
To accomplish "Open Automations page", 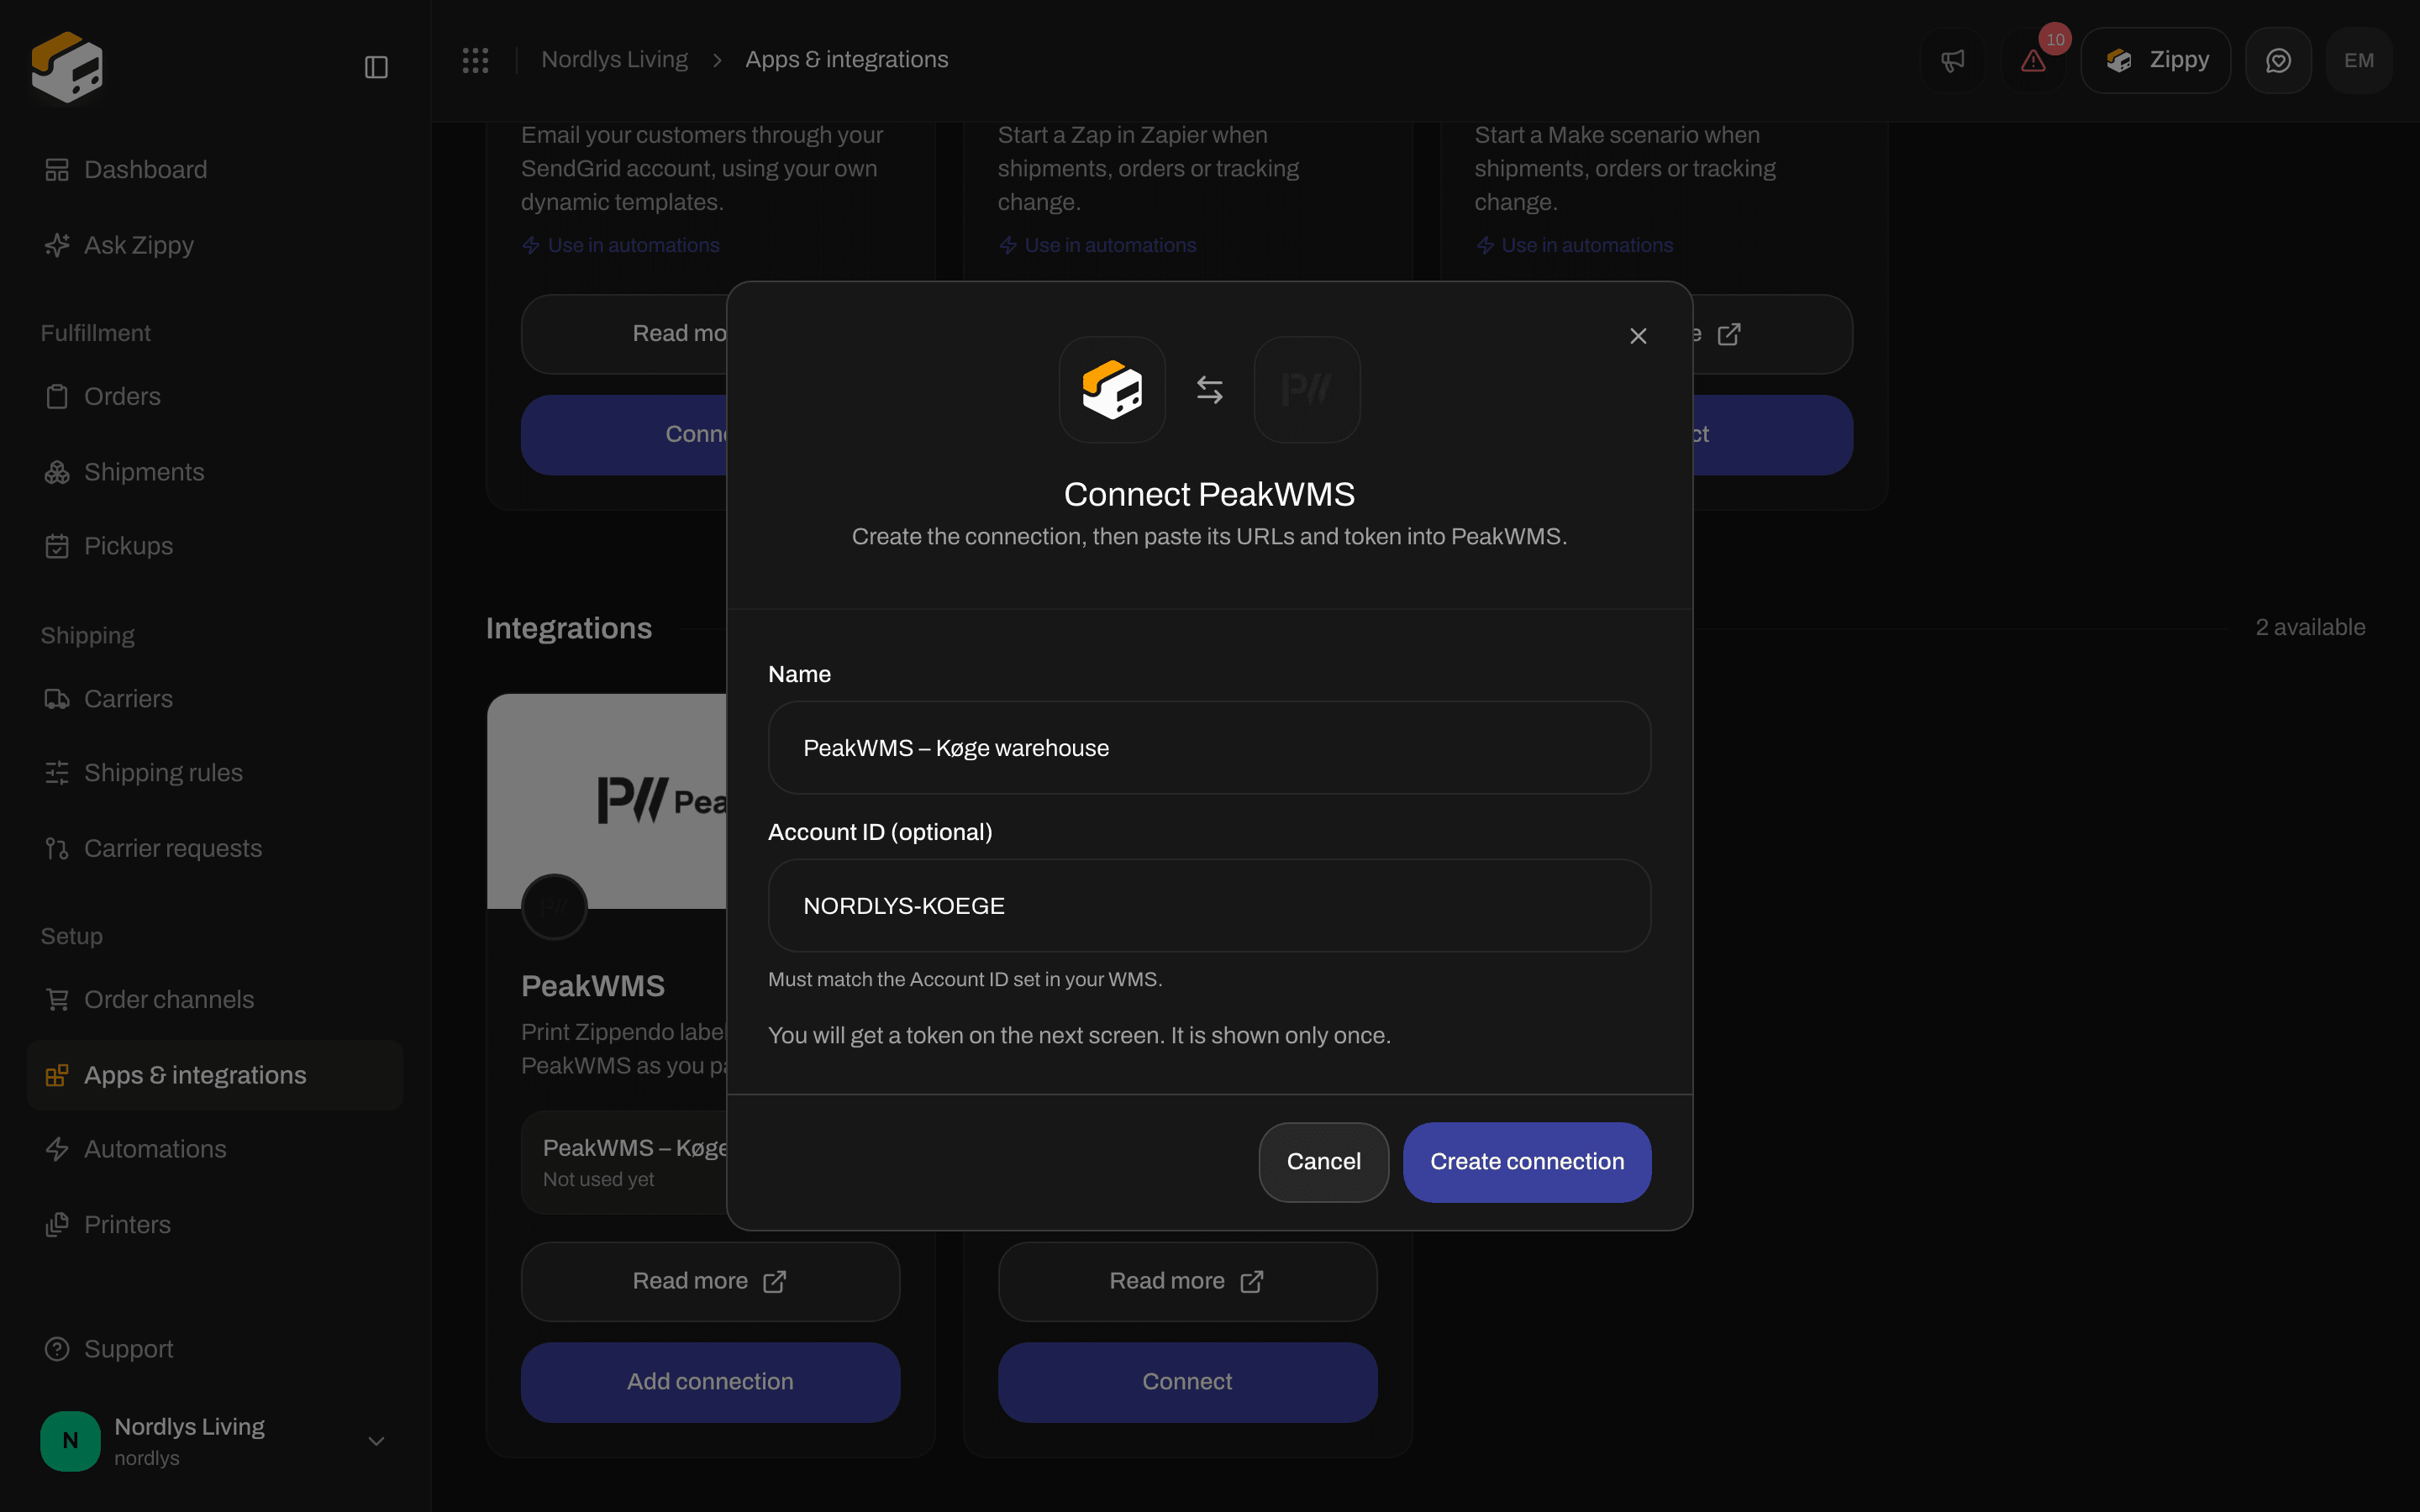I will click(215, 1149).
